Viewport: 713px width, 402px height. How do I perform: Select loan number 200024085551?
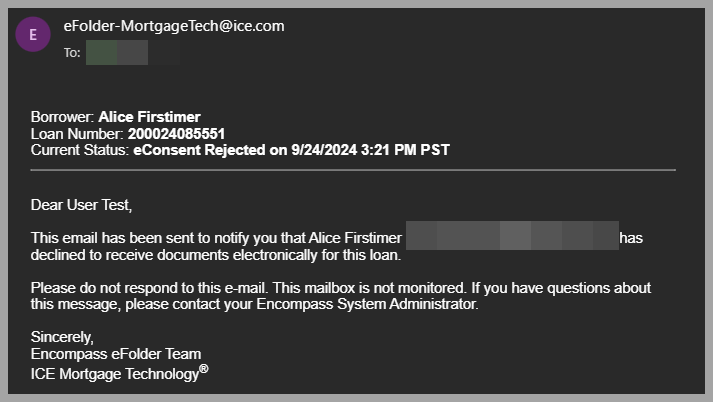176,133
